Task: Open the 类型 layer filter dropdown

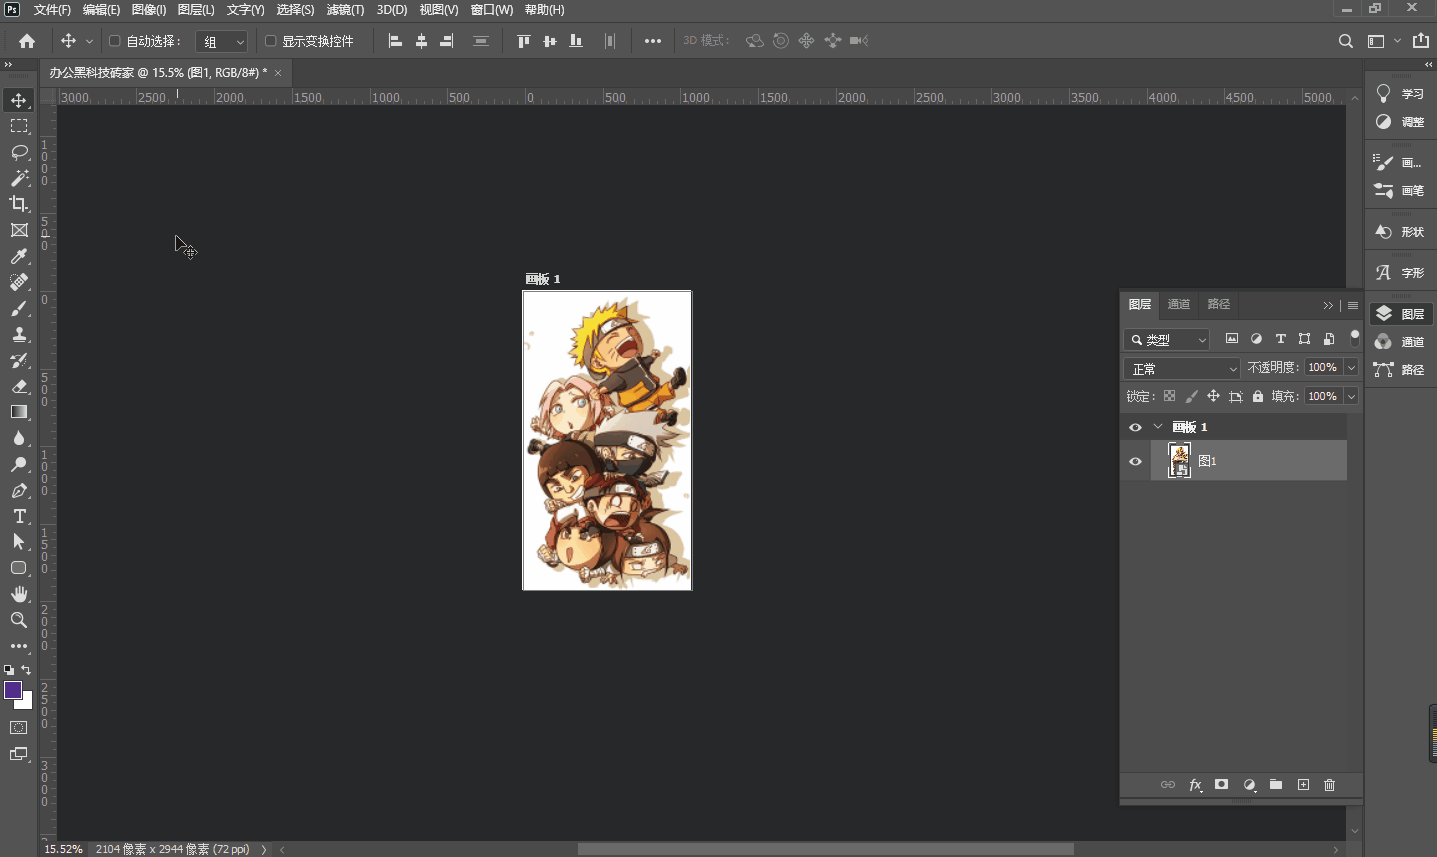Action: pyautogui.click(x=1166, y=339)
